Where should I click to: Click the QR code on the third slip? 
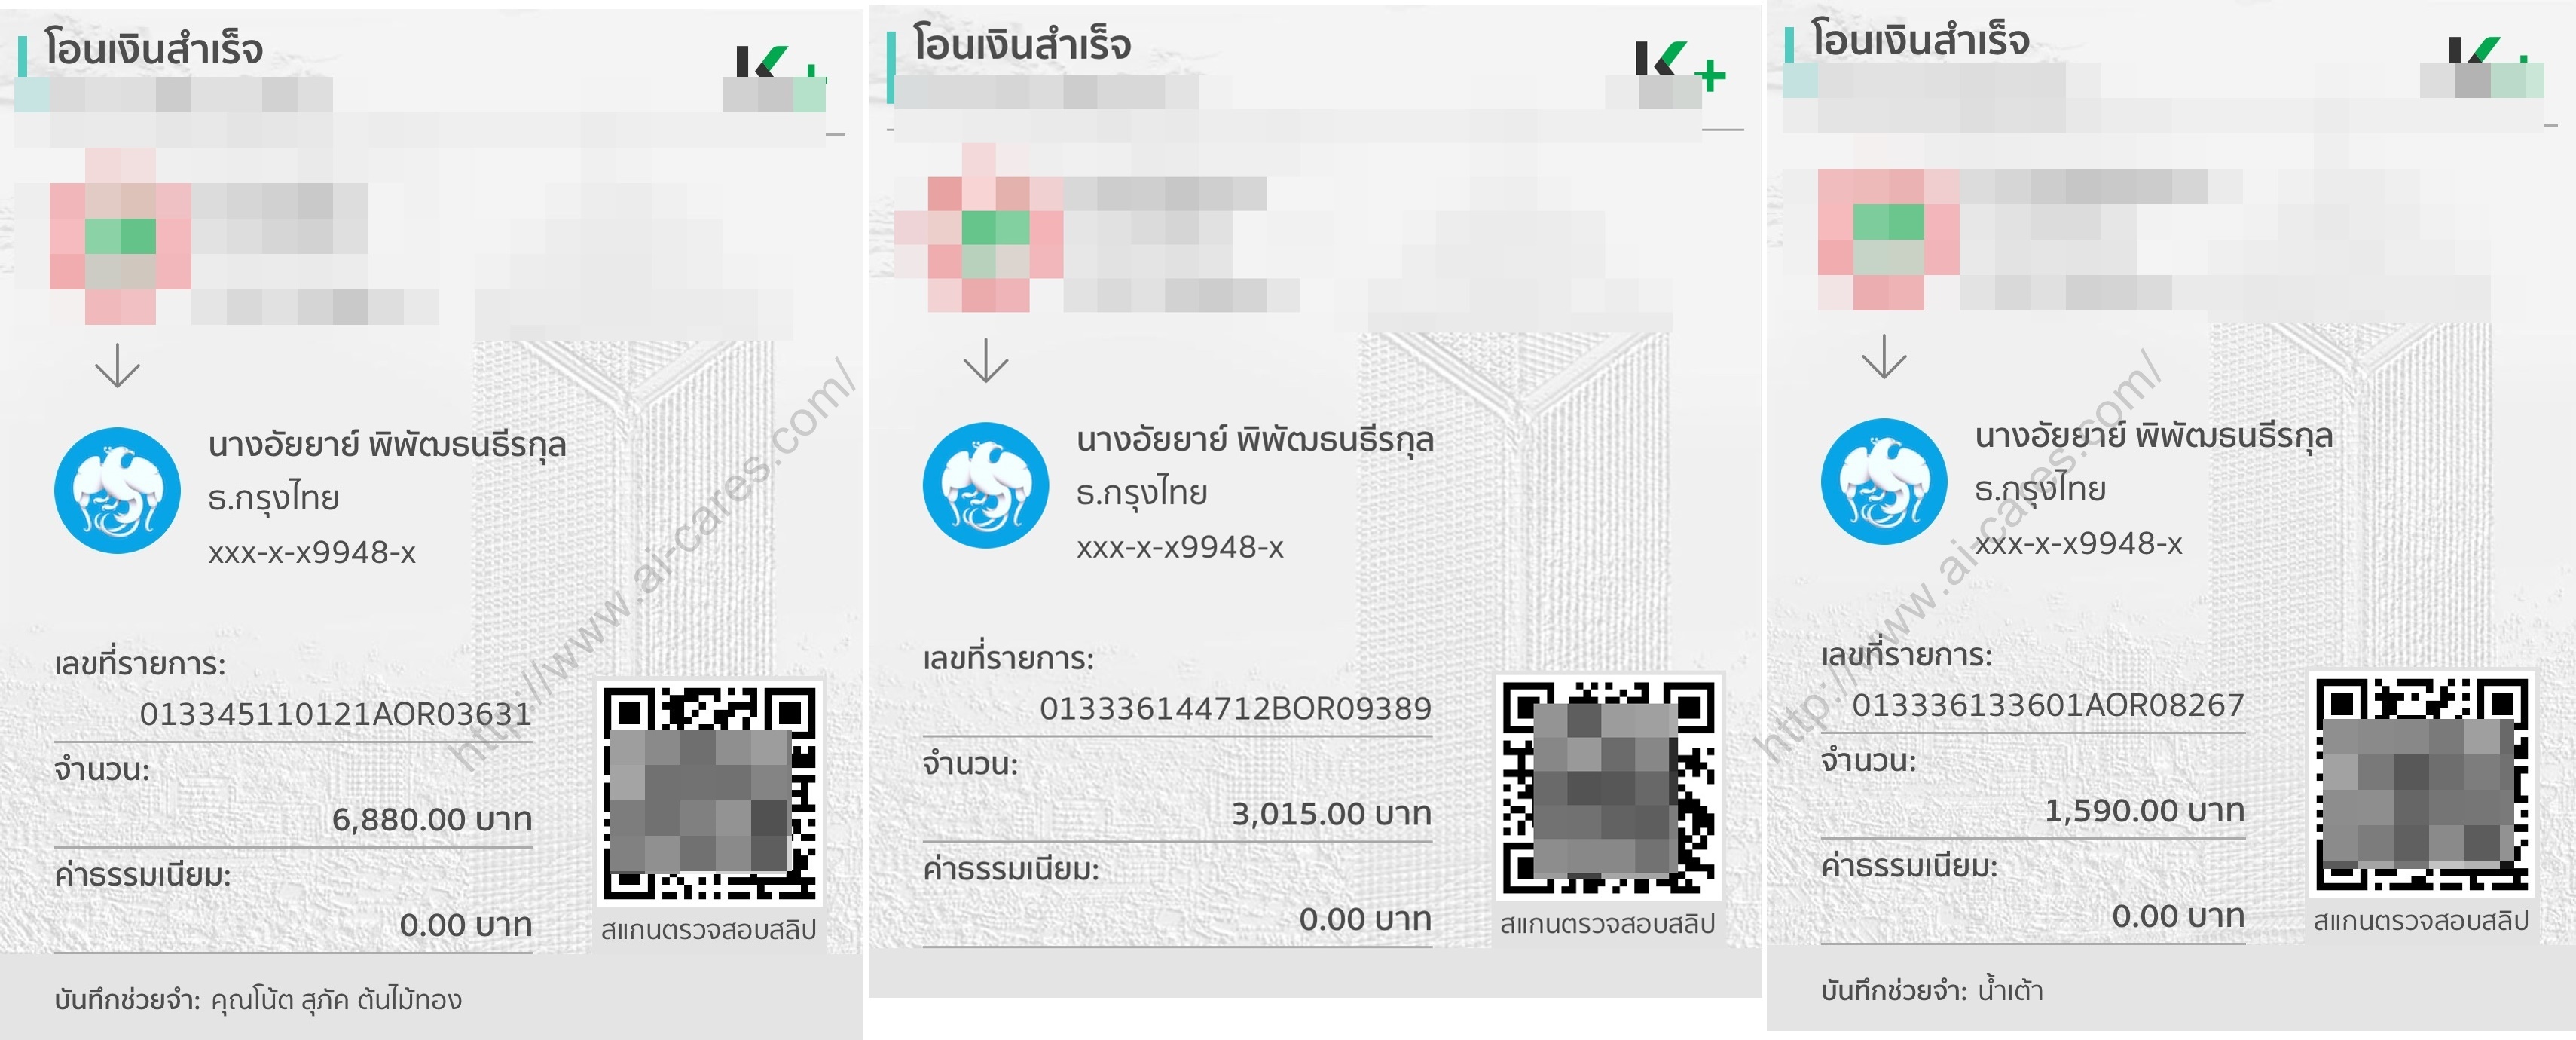click(x=2422, y=784)
